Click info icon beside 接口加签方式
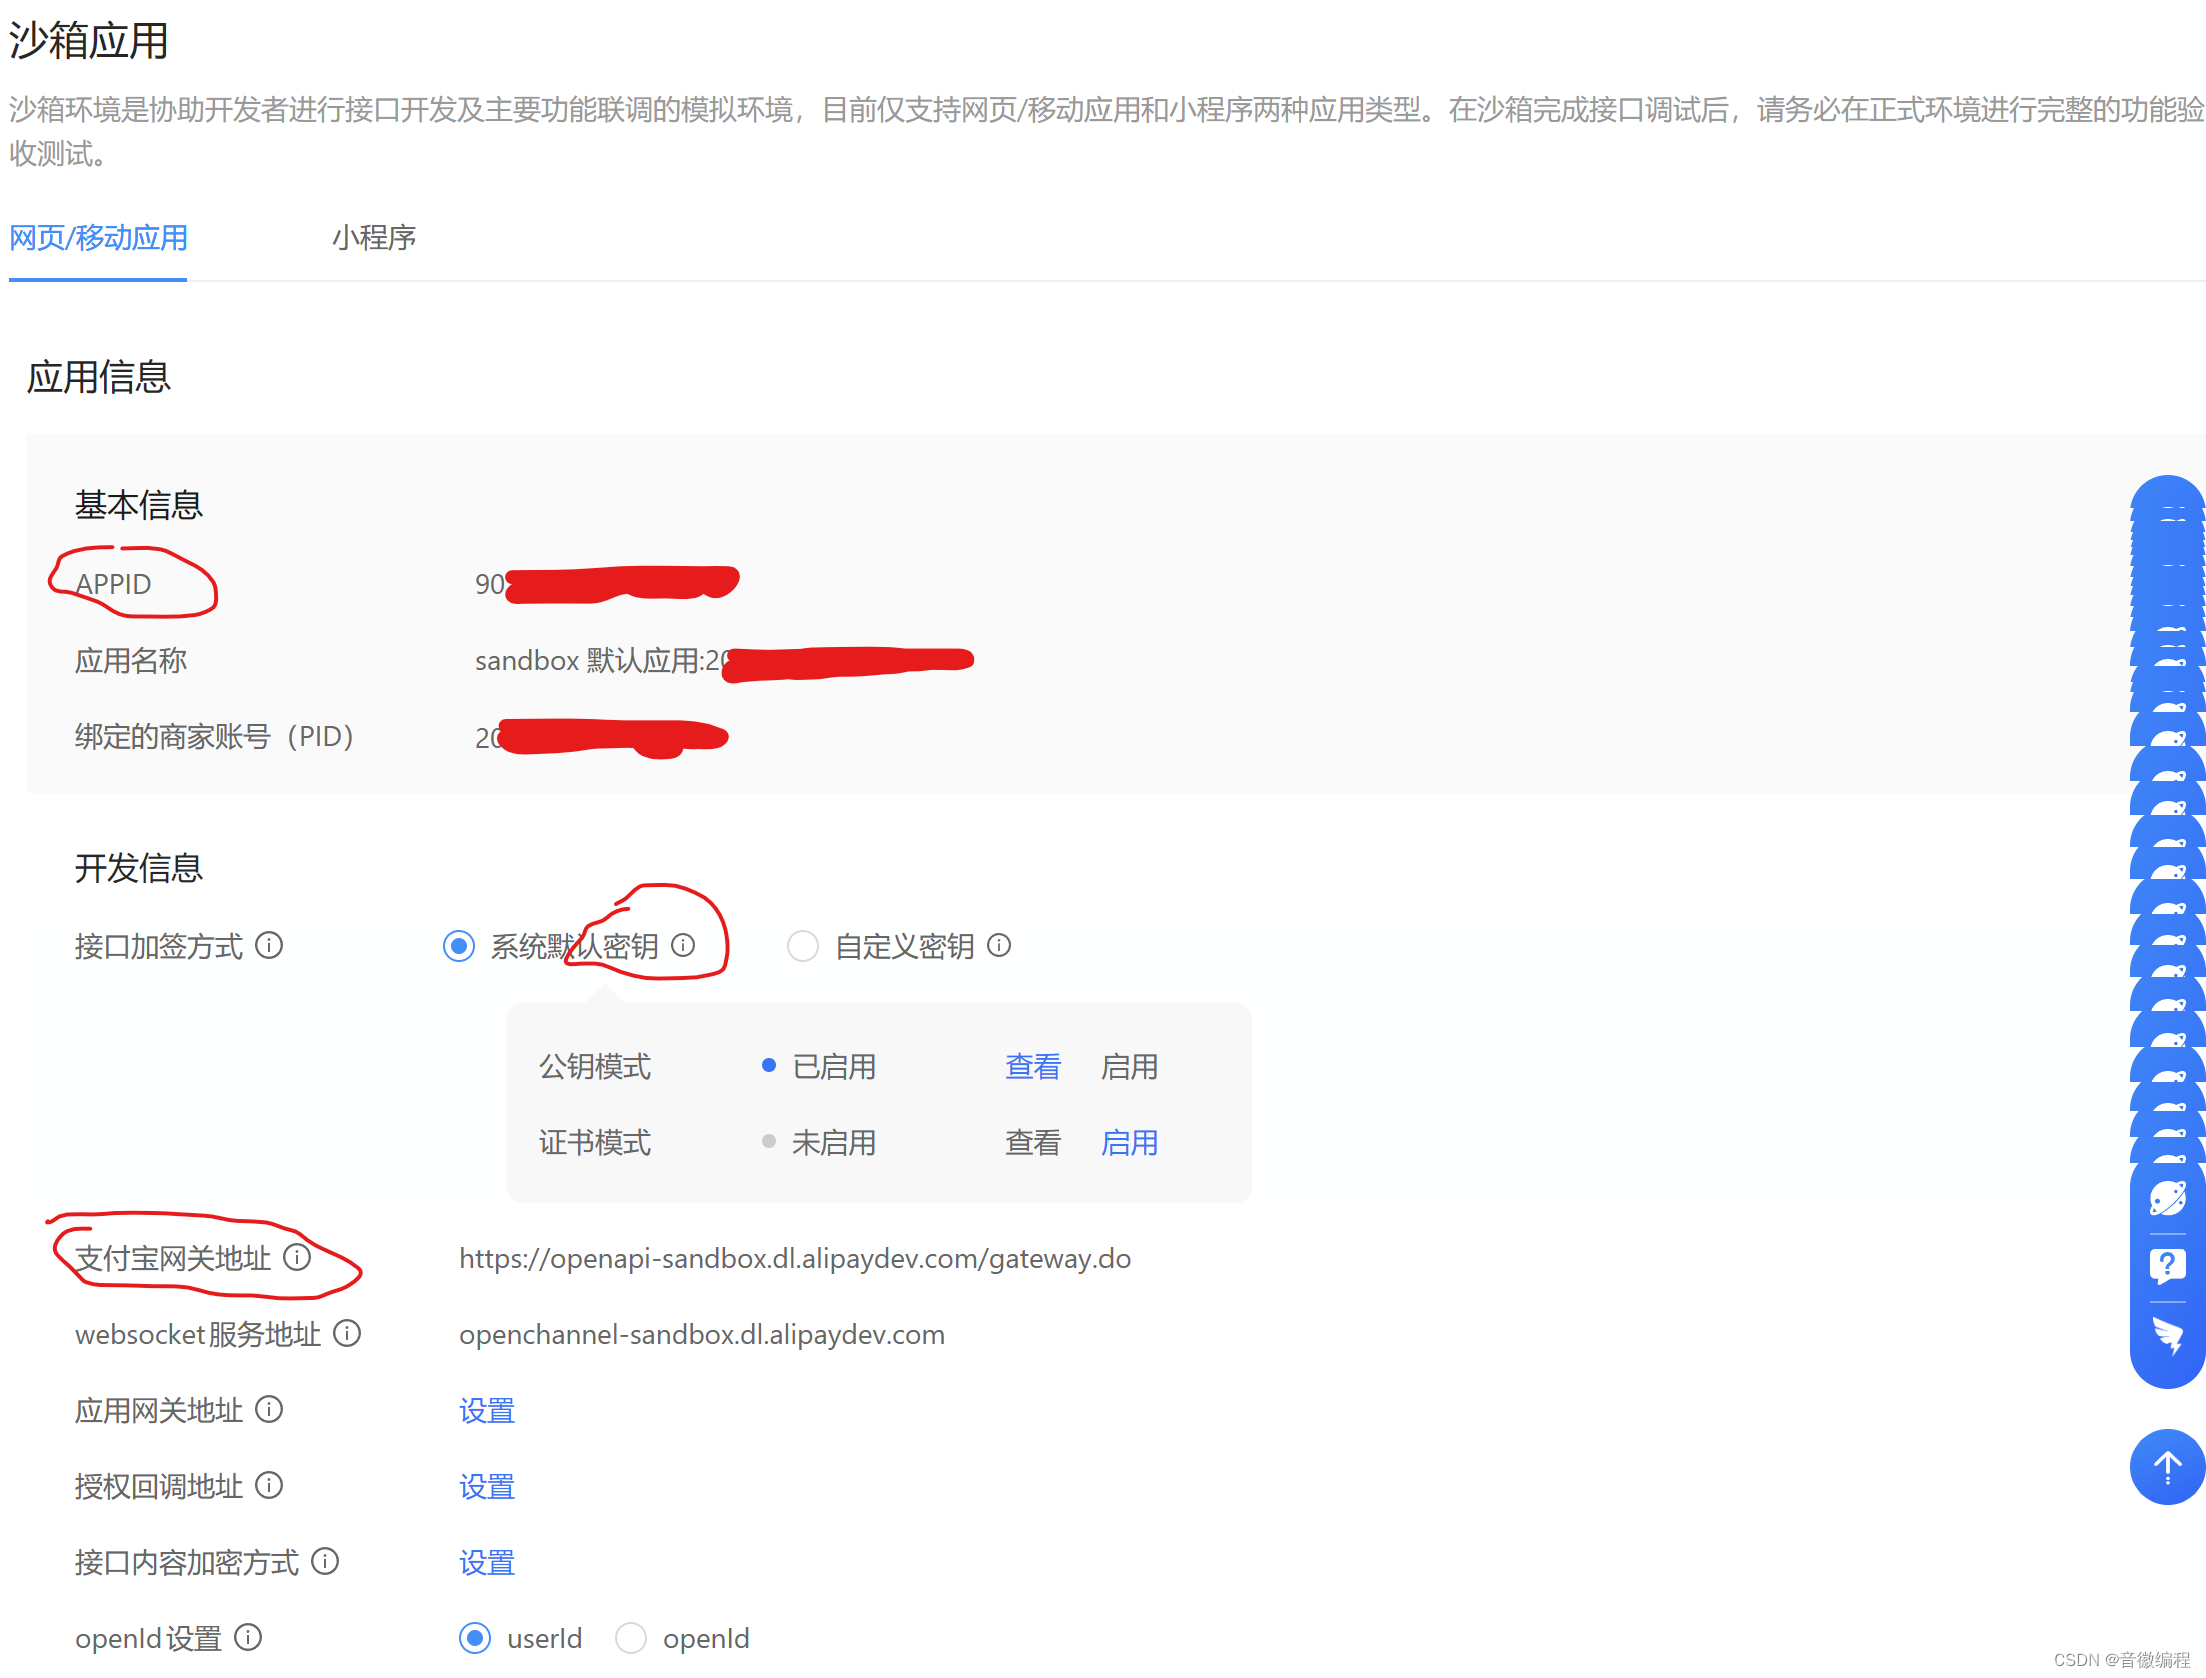This screenshot has height=1678, width=2206. click(269, 945)
